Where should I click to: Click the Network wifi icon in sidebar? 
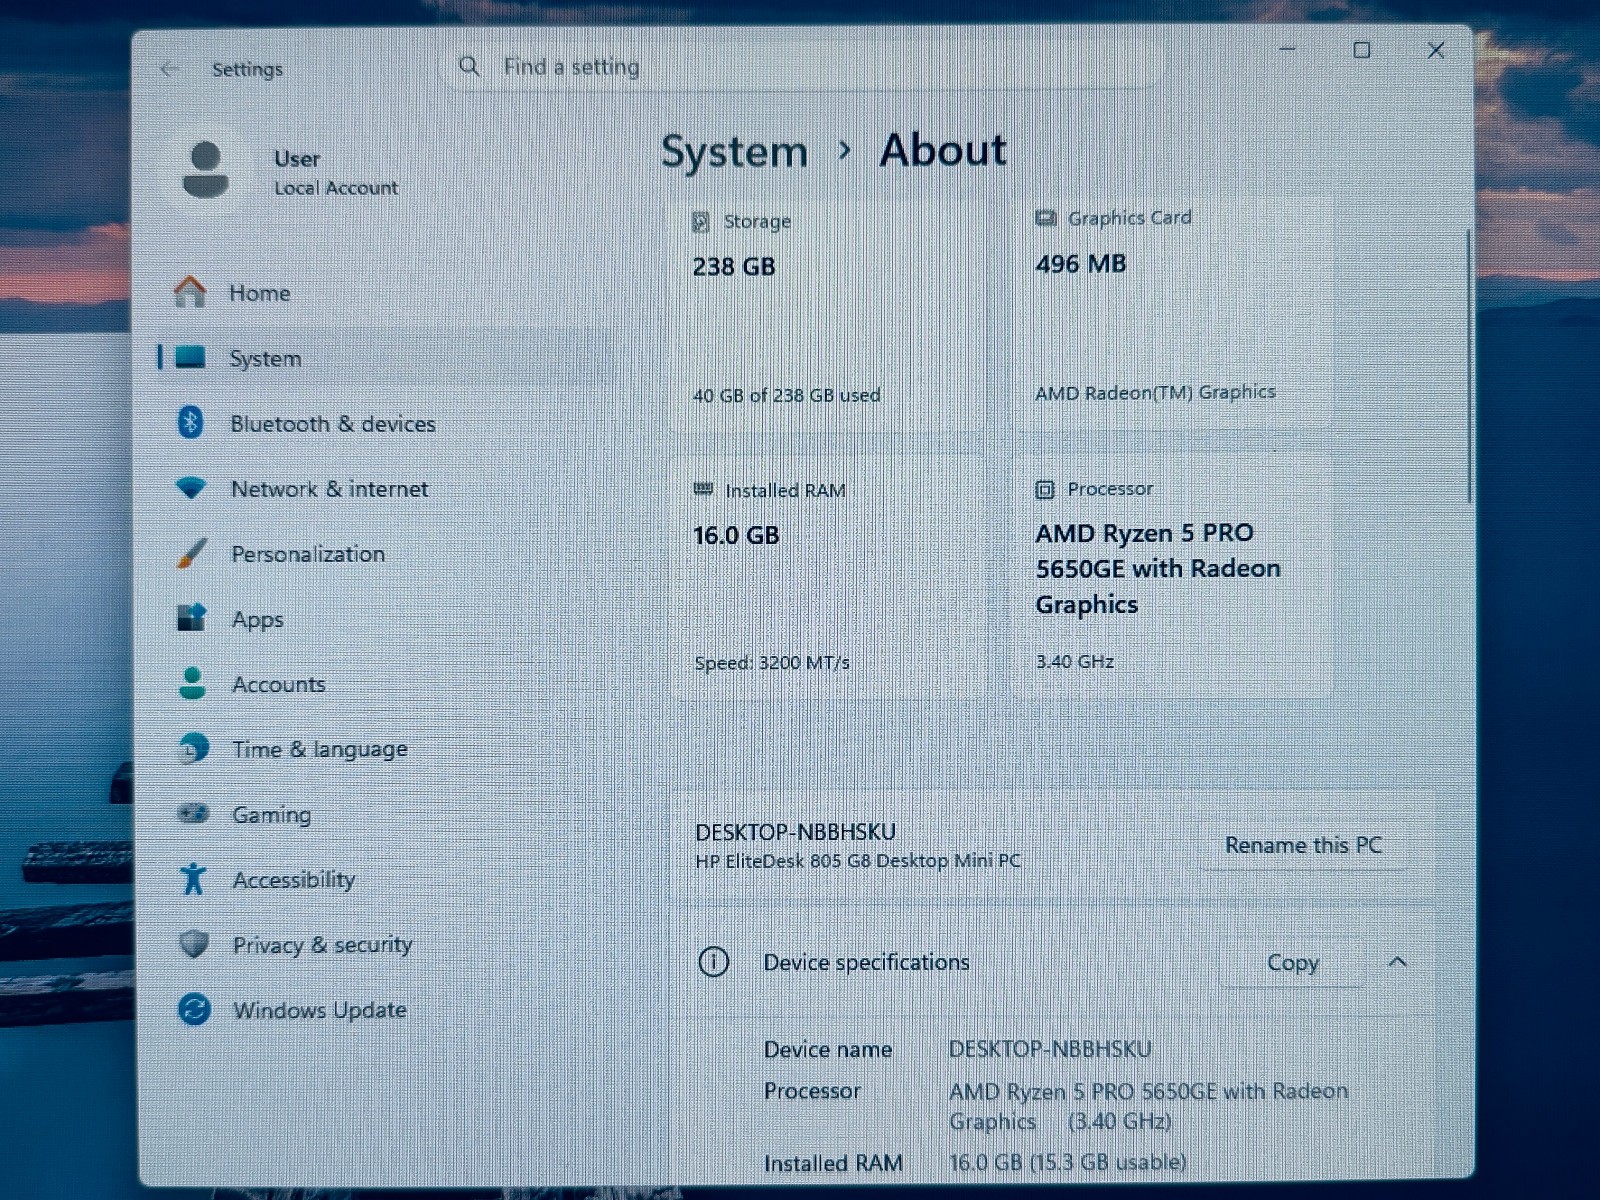tap(190, 488)
